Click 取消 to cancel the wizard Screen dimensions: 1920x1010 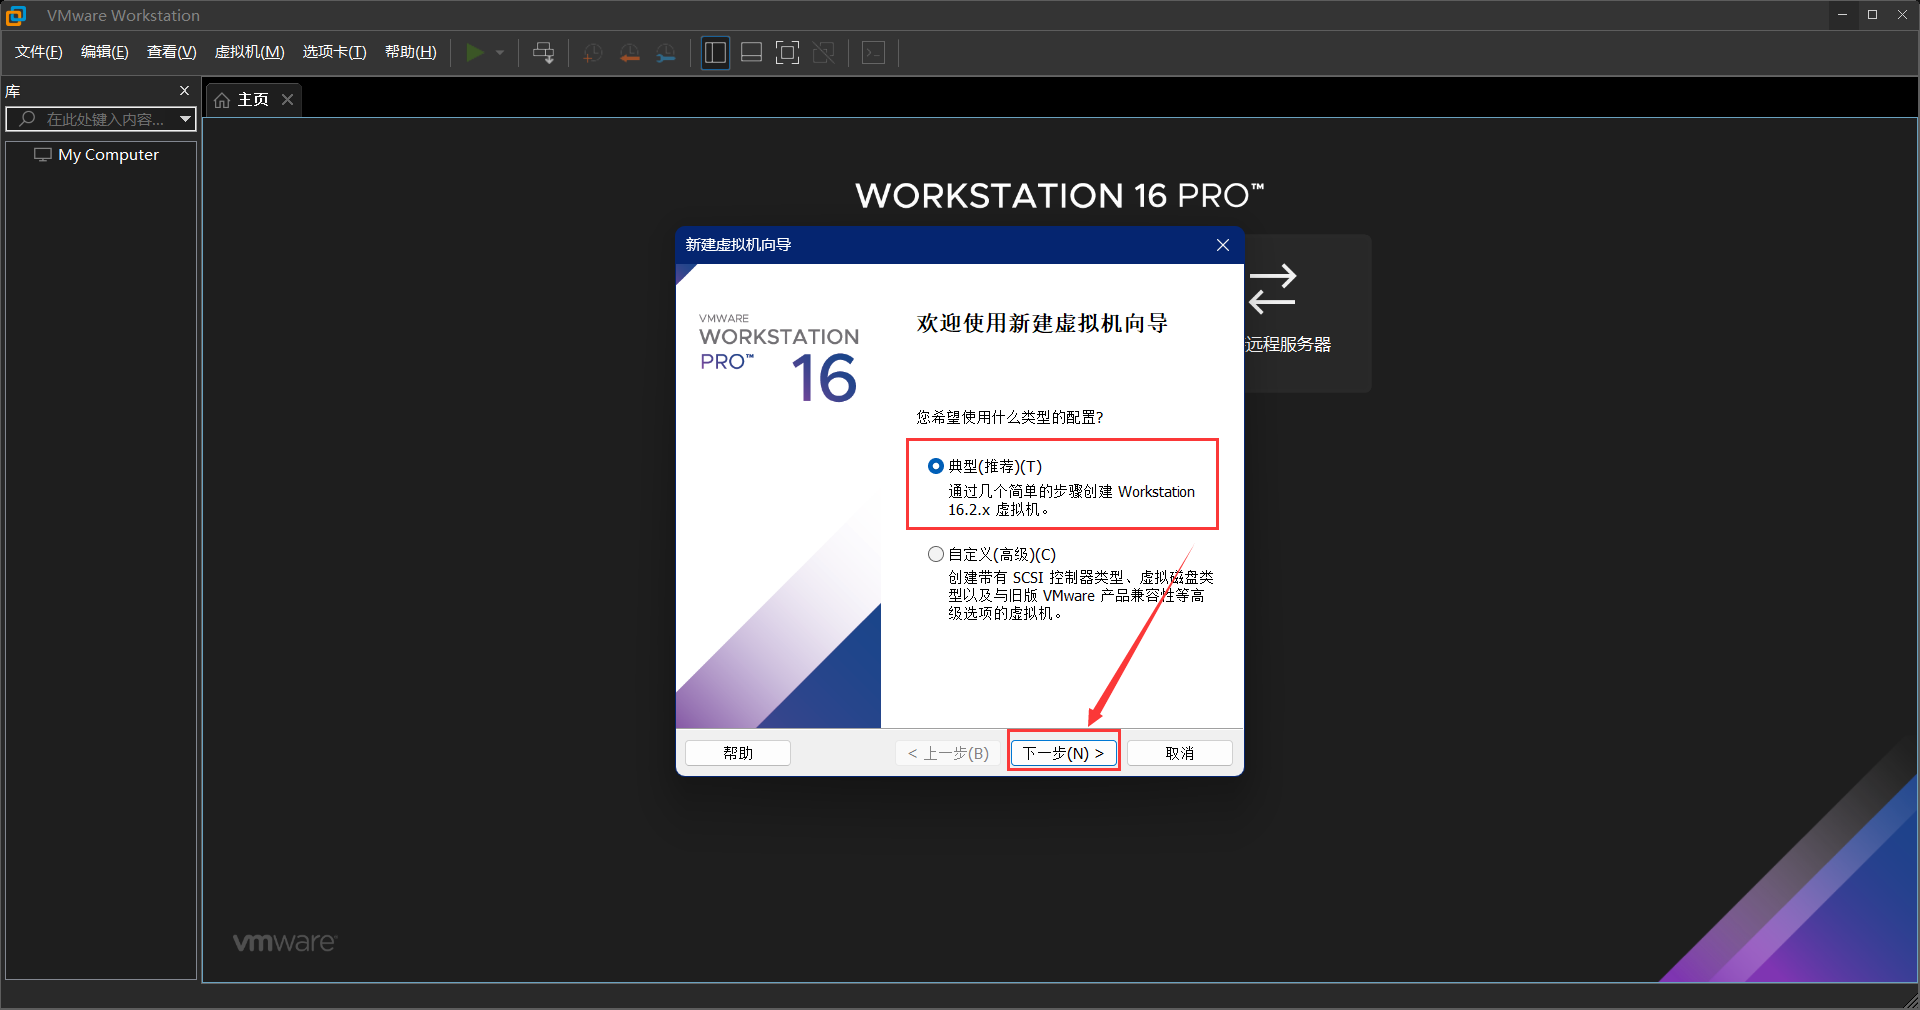(x=1180, y=753)
